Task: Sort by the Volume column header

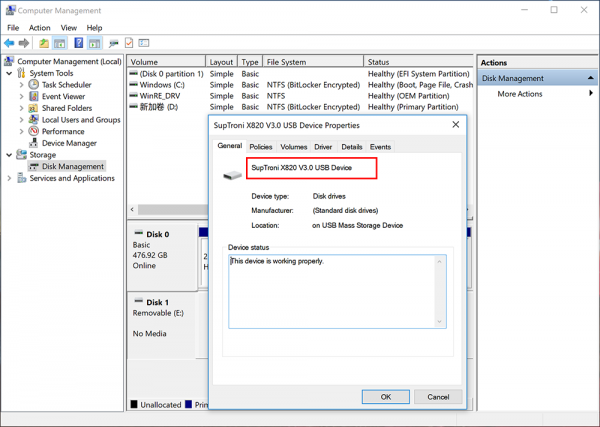Action: click(x=167, y=62)
